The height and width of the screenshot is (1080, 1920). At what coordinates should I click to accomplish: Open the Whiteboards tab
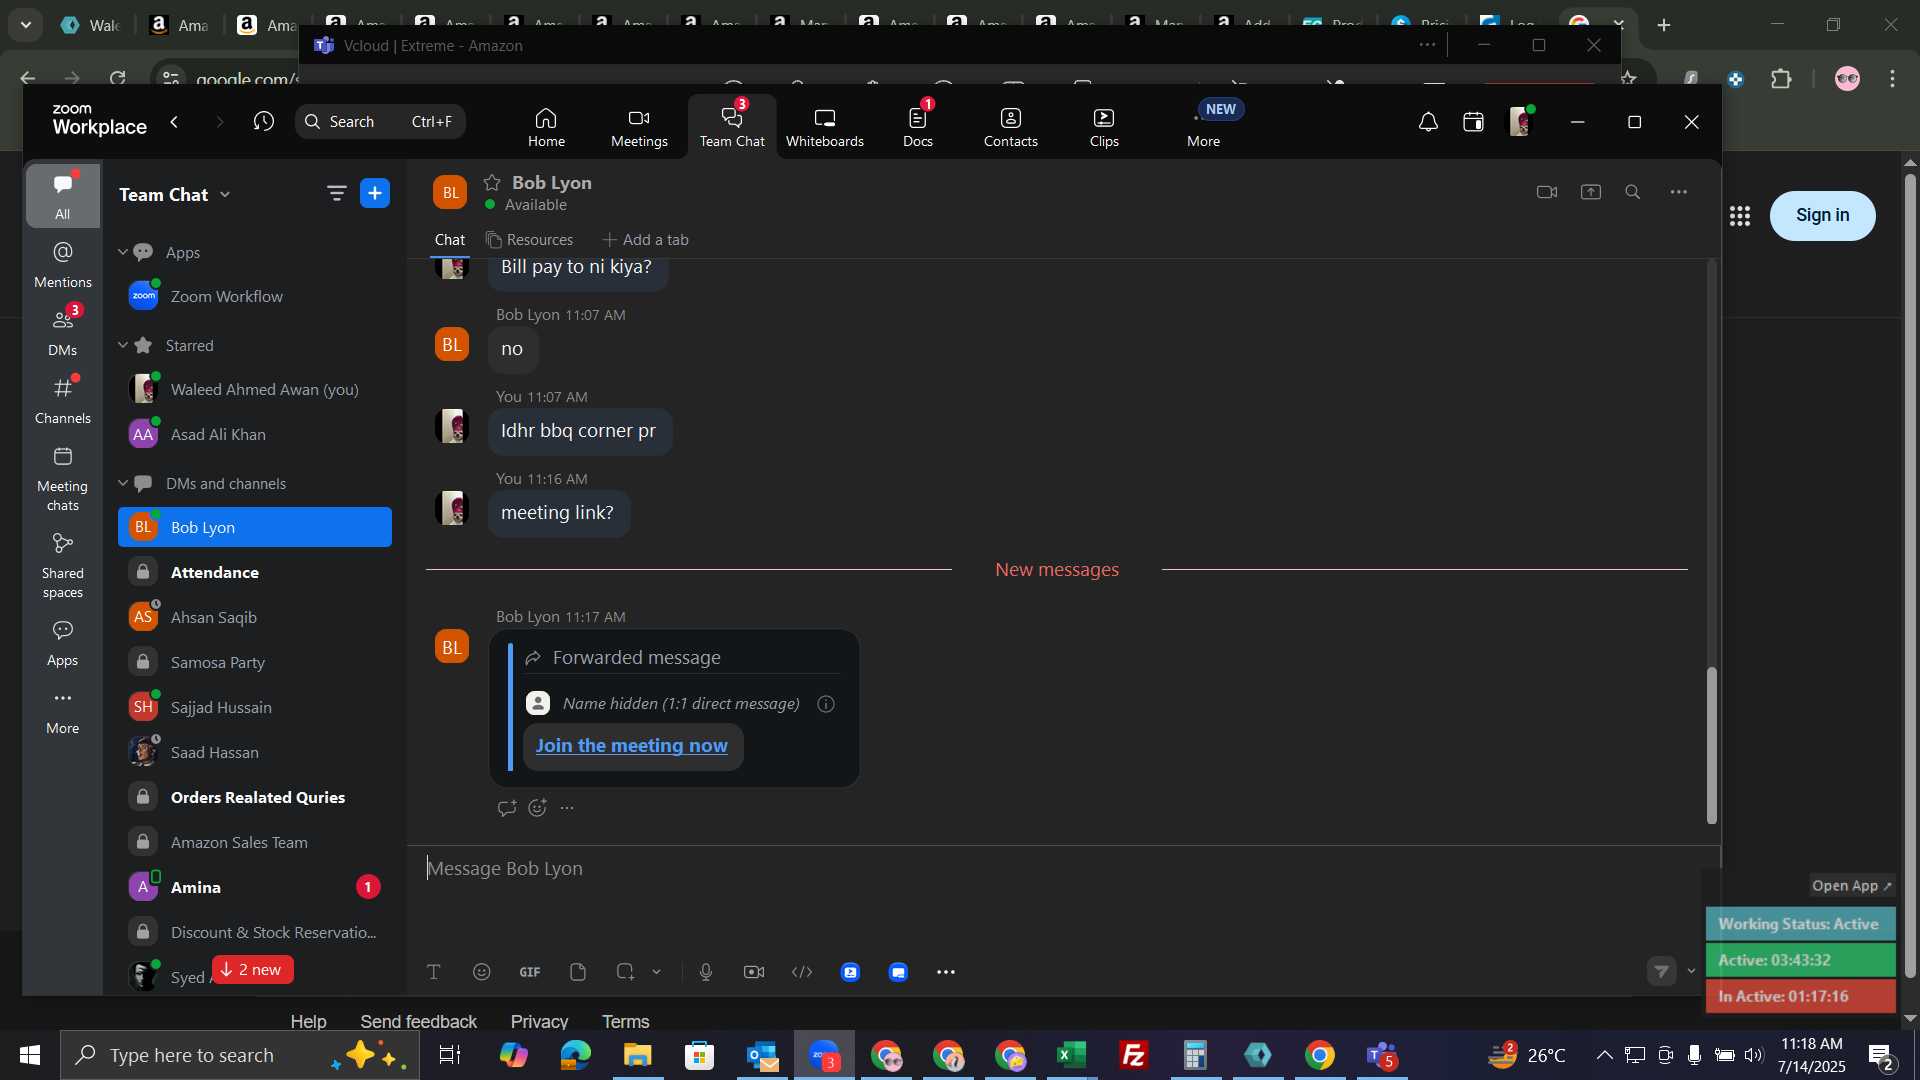click(x=824, y=127)
